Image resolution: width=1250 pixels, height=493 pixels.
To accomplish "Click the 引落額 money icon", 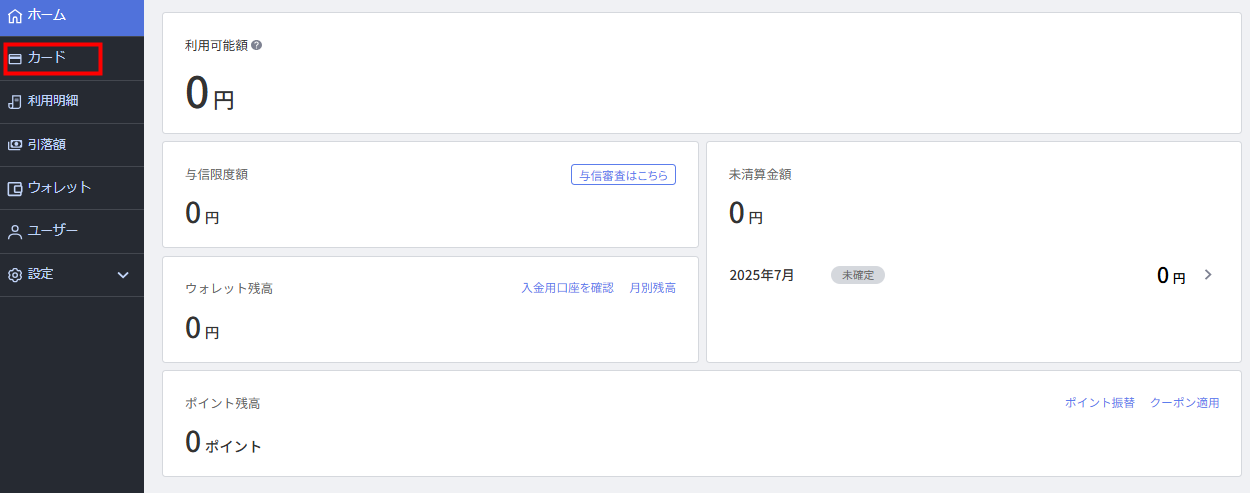I will (x=15, y=145).
